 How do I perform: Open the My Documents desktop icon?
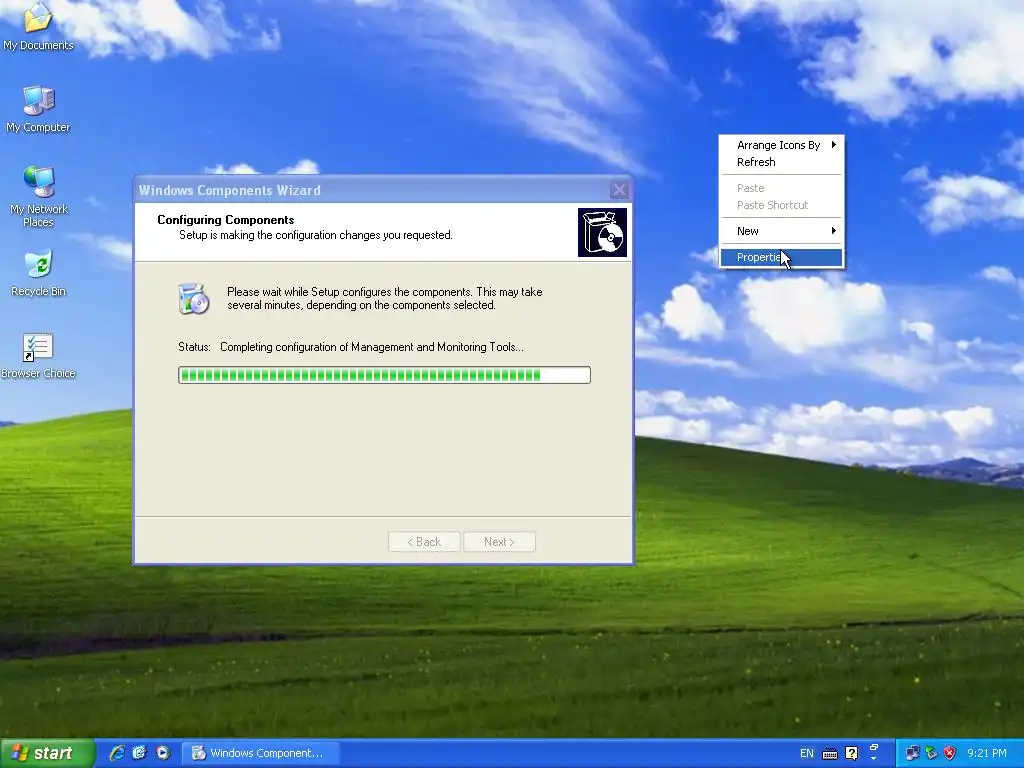(38, 25)
